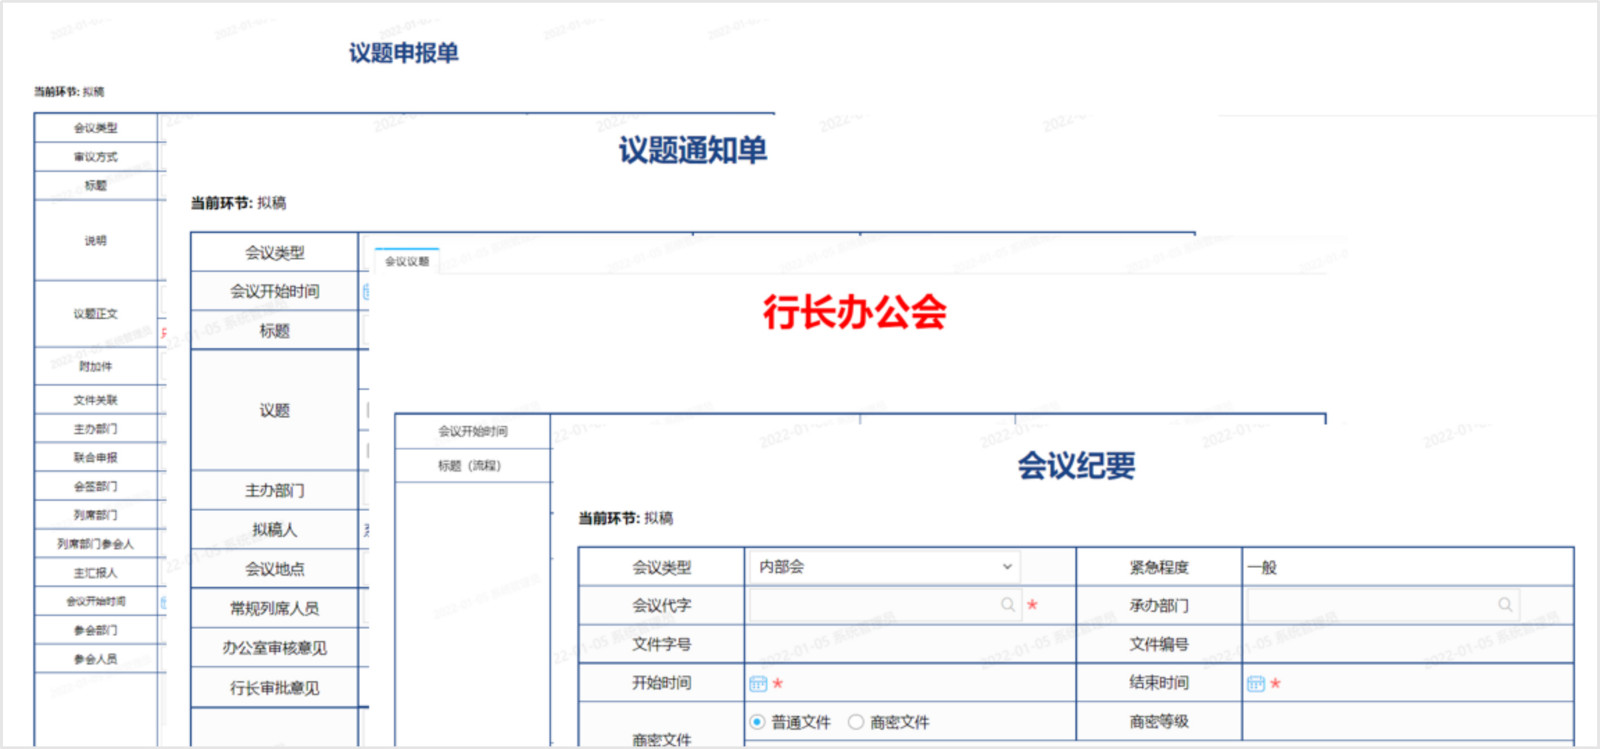Click the search icon in 承办部门 field
The height and width of the screenshot is (749, 1600).
point(1505,605)
